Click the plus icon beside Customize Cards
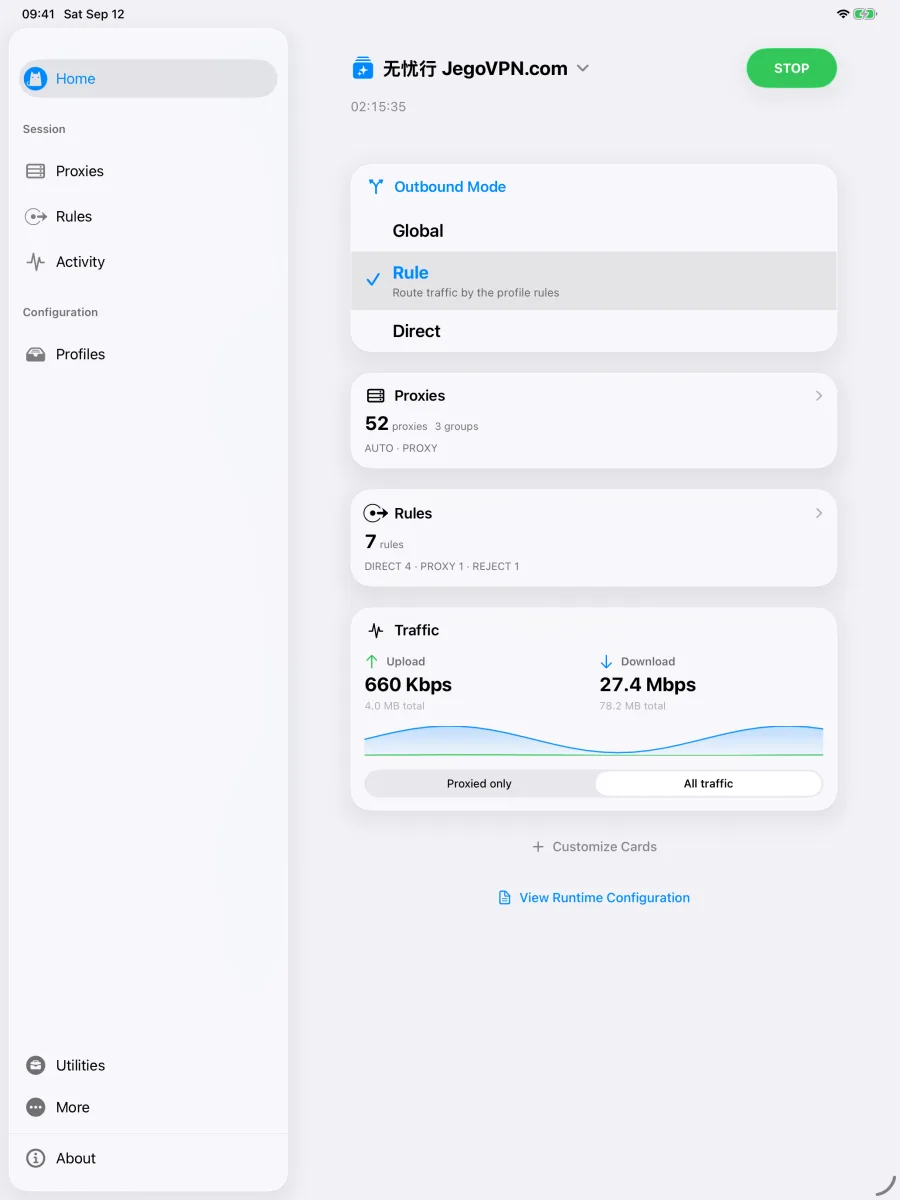The image size is (900, 1200). click(538, 846)
